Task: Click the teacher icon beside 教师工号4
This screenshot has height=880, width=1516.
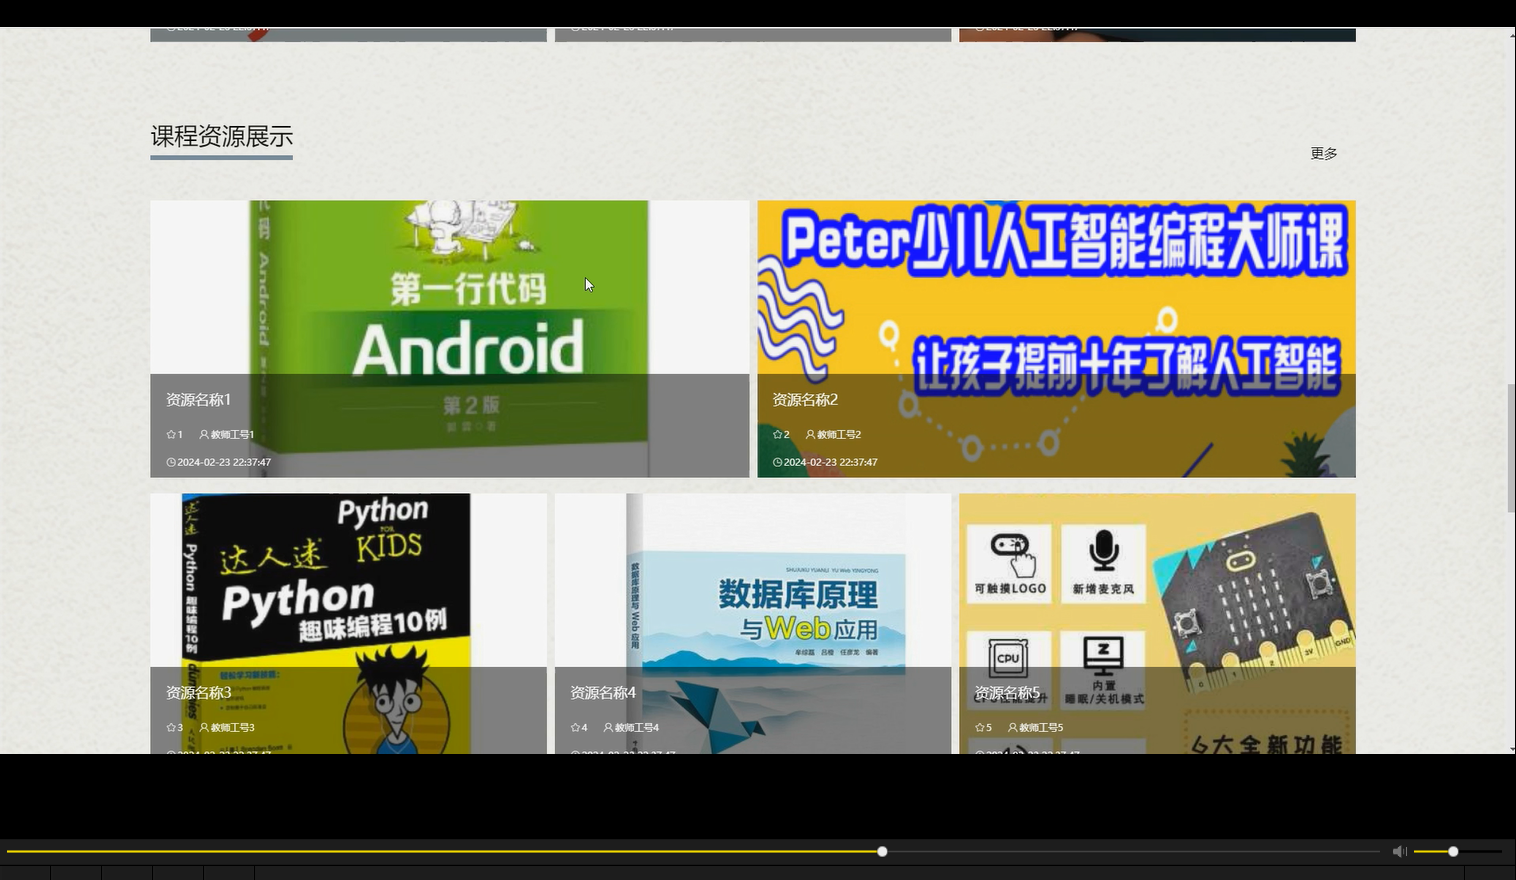Action: point(608,728)
